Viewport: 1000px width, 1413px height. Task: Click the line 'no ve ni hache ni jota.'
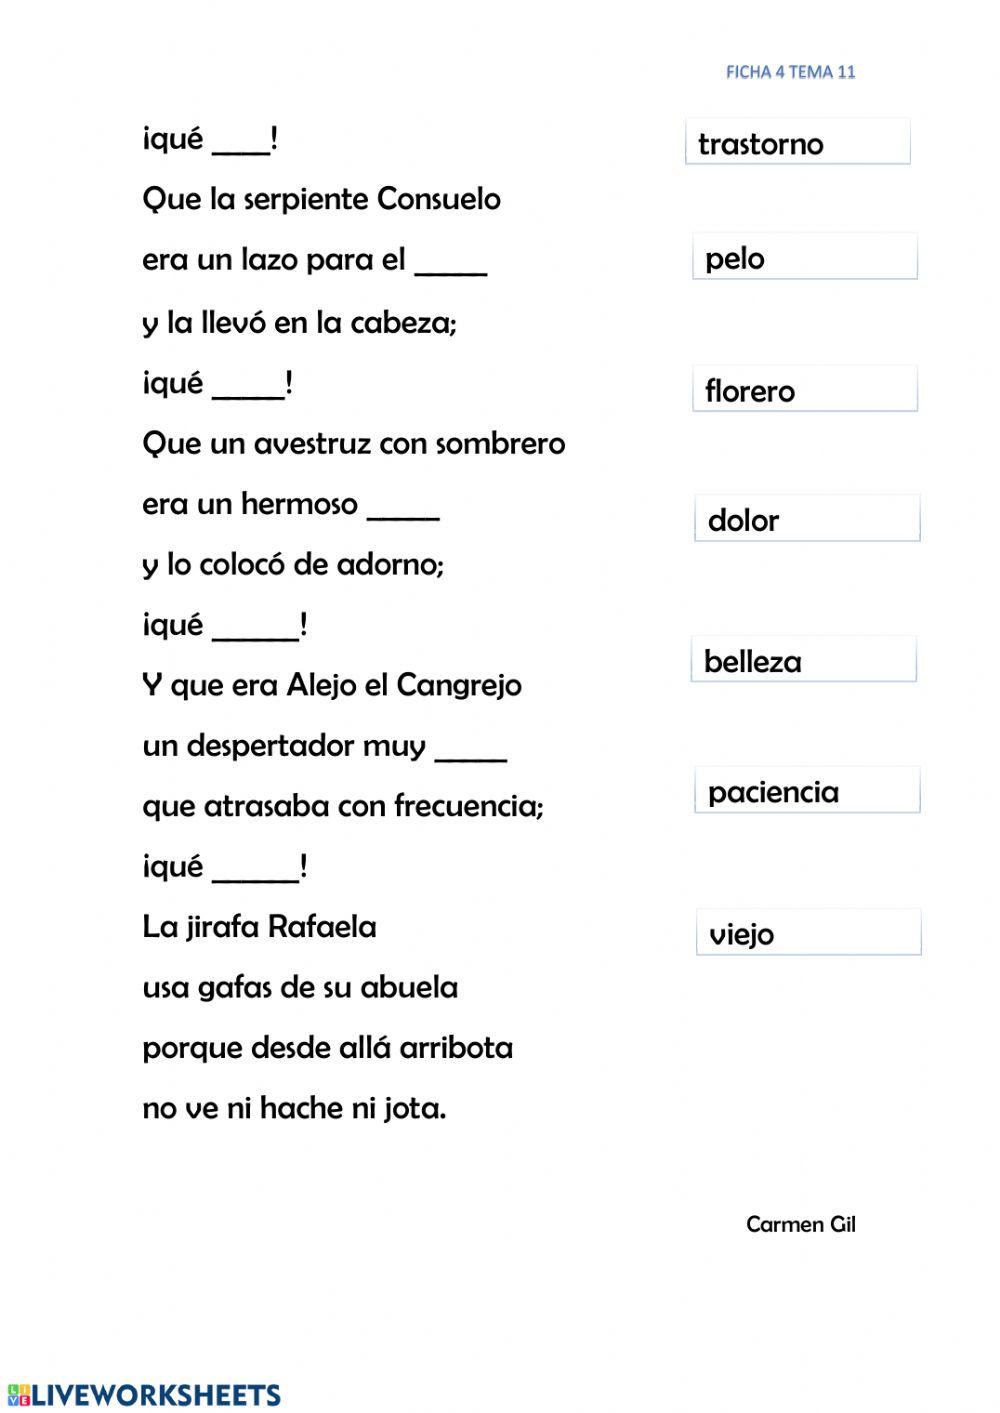coord(294,1108)
